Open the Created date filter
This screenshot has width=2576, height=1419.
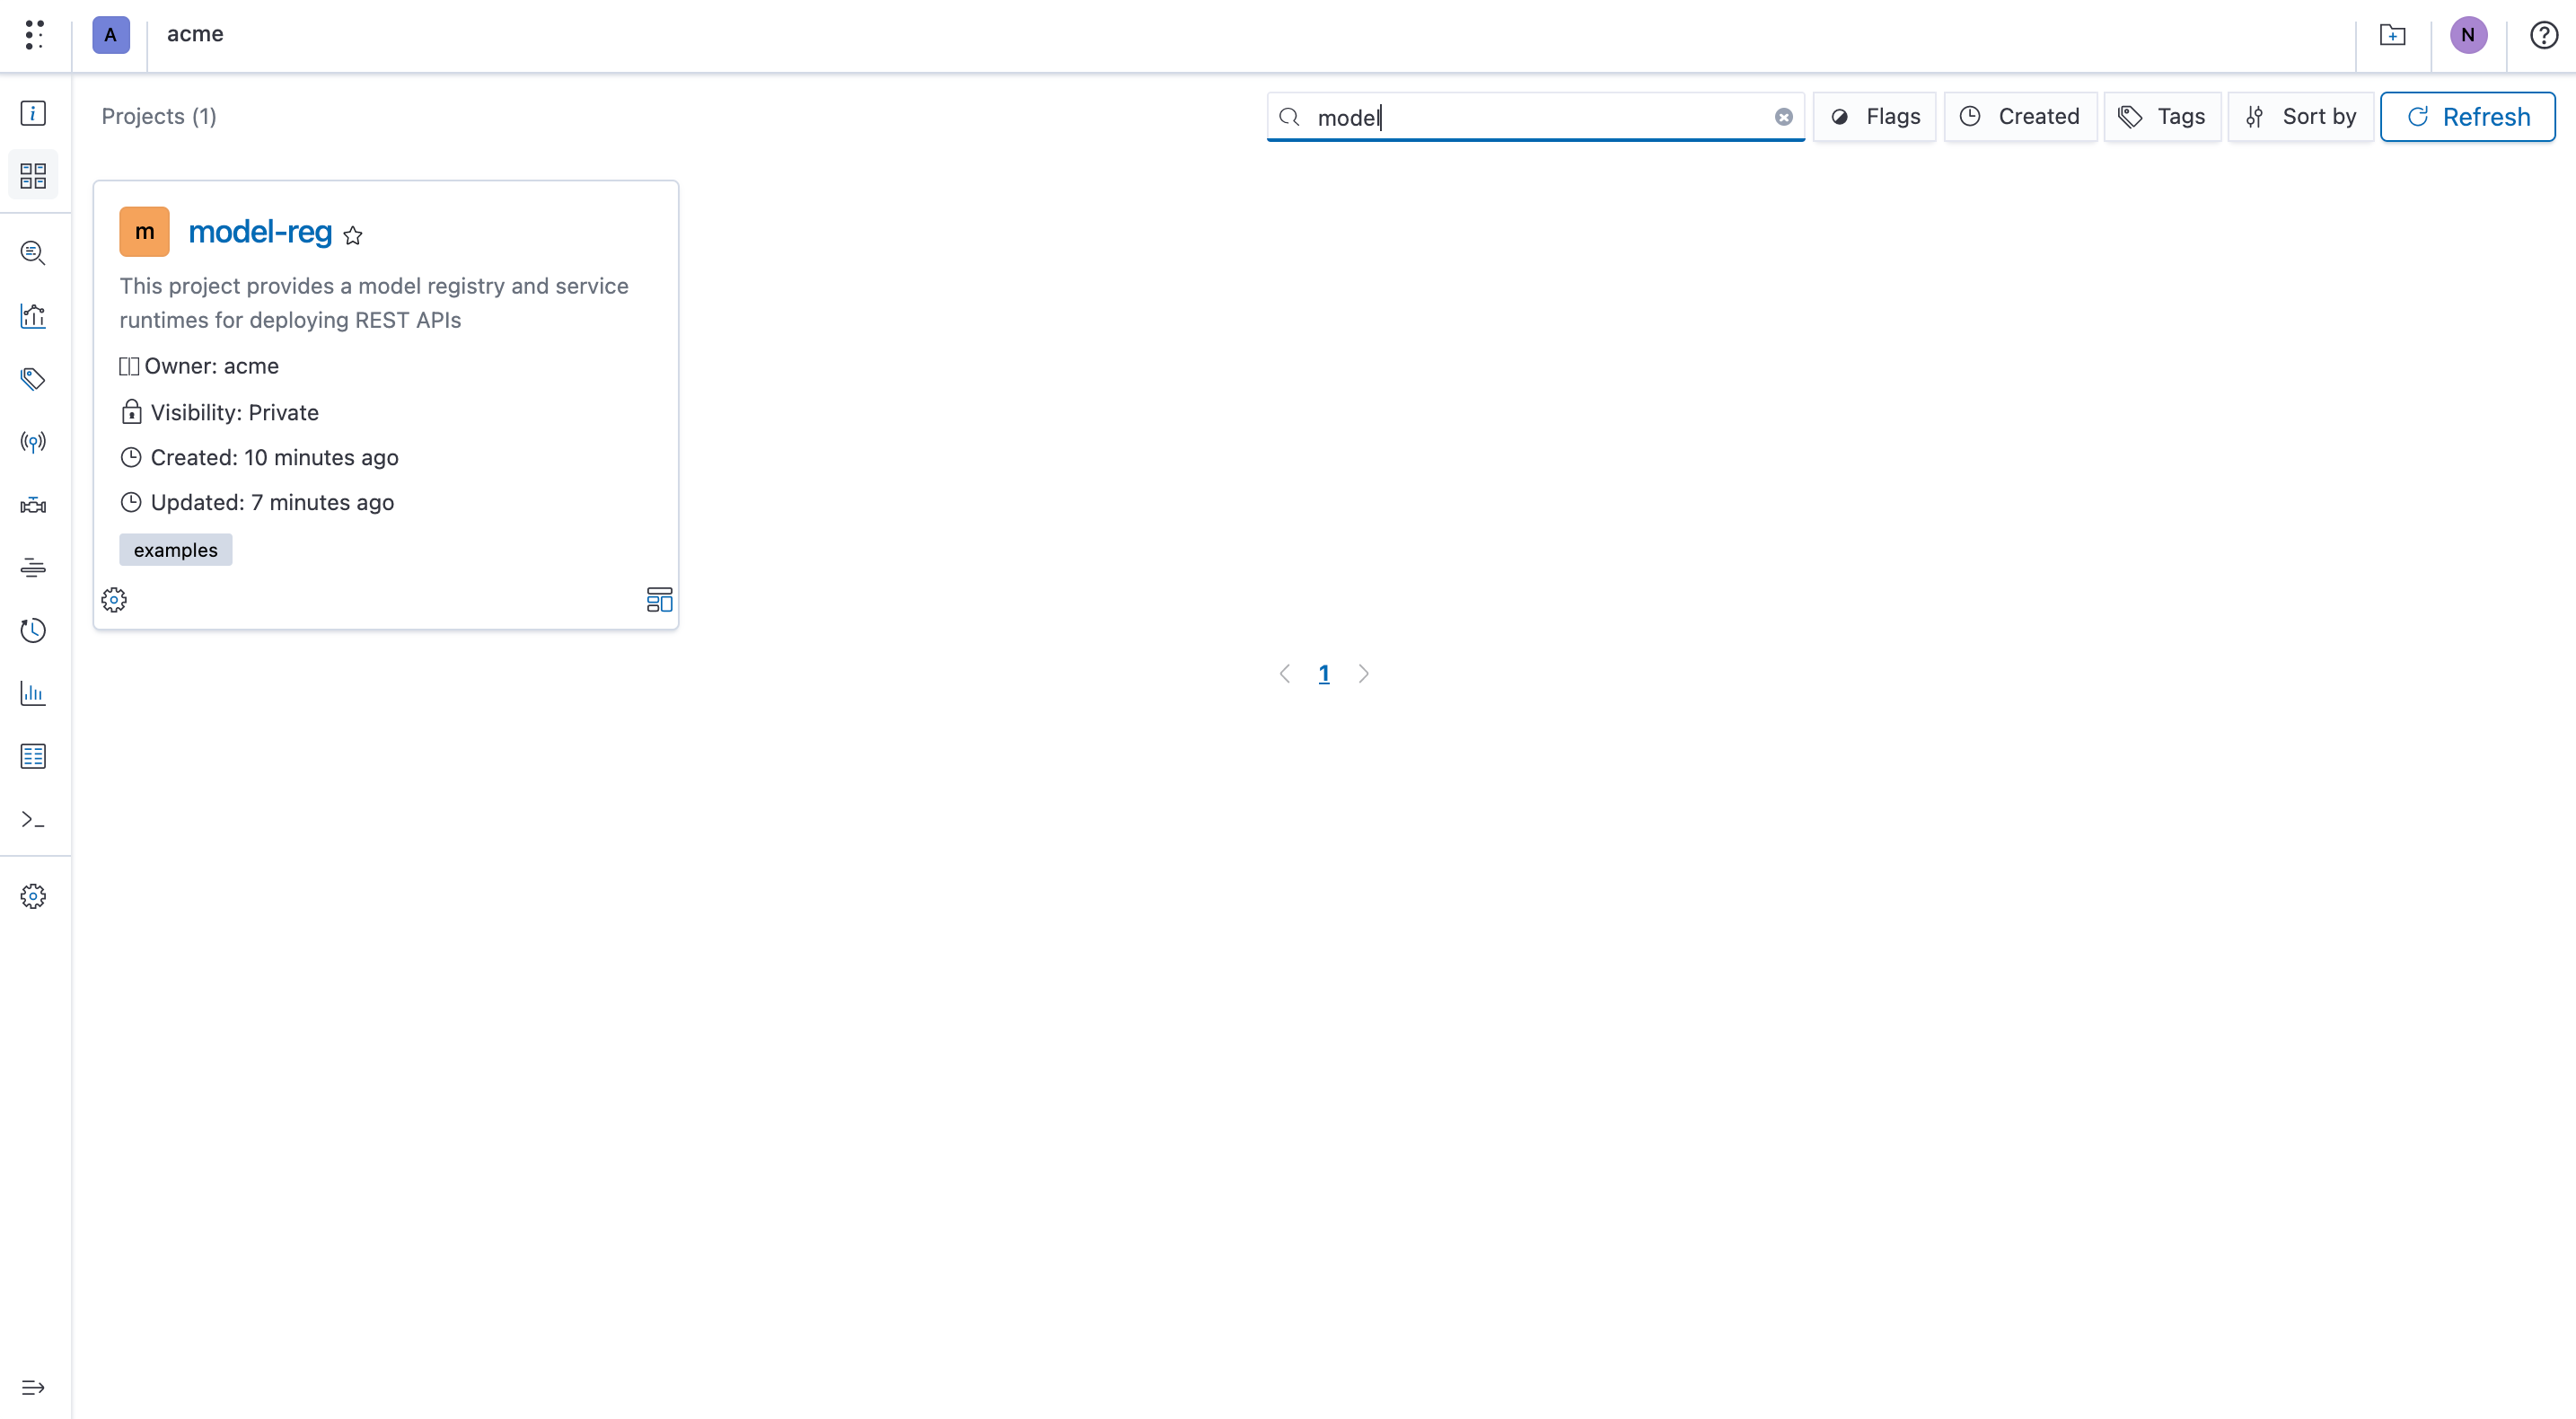point(2020,117)
